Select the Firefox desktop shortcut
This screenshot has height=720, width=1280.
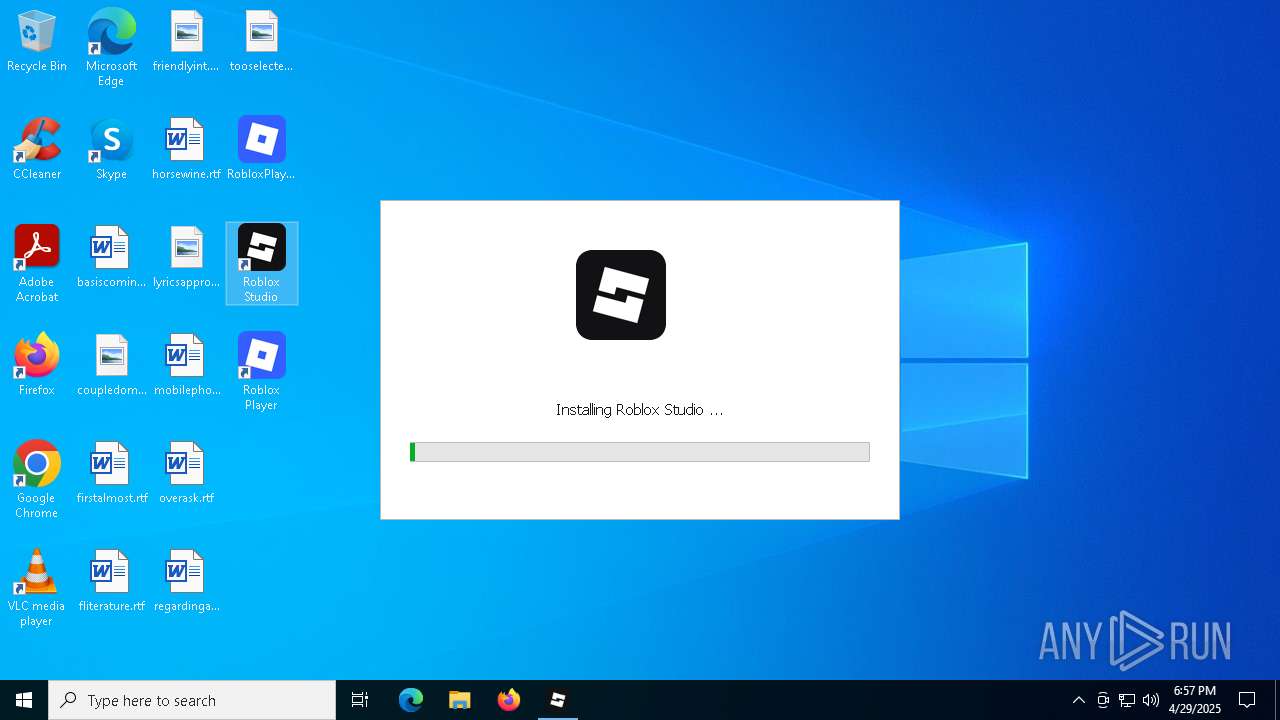[37, 365]
